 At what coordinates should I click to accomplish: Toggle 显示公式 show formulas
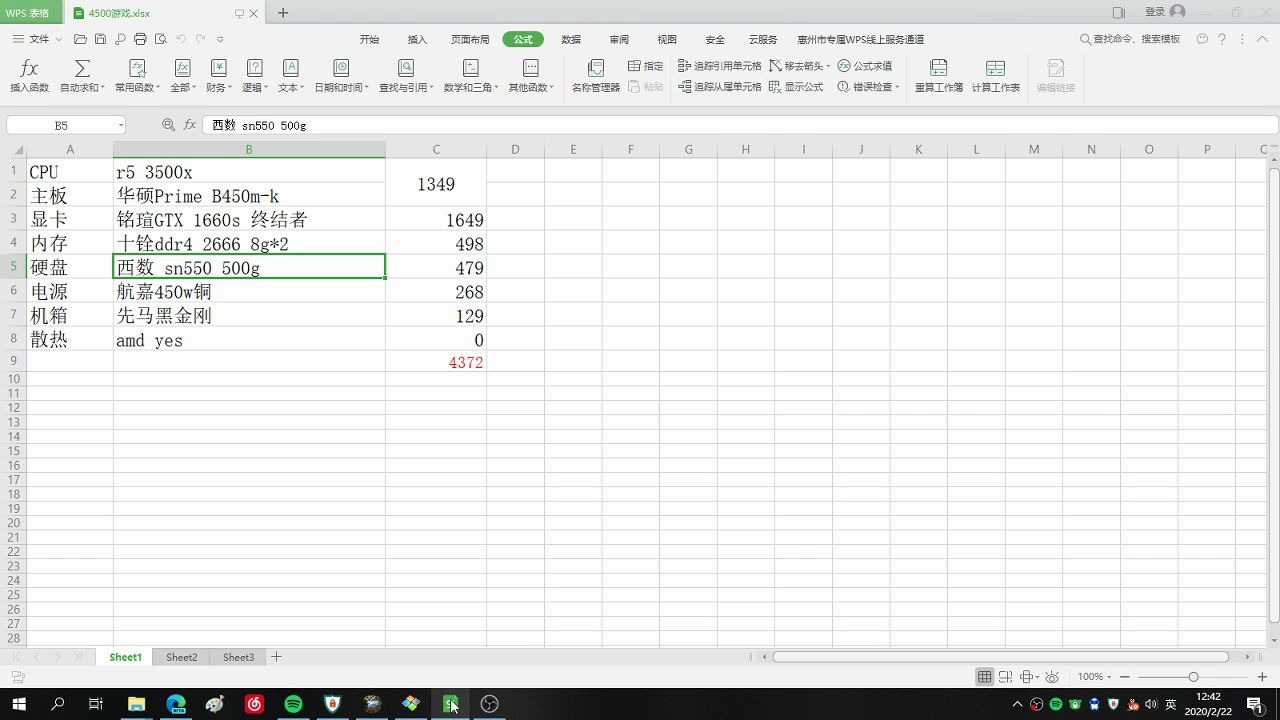(x=796, y=87)
